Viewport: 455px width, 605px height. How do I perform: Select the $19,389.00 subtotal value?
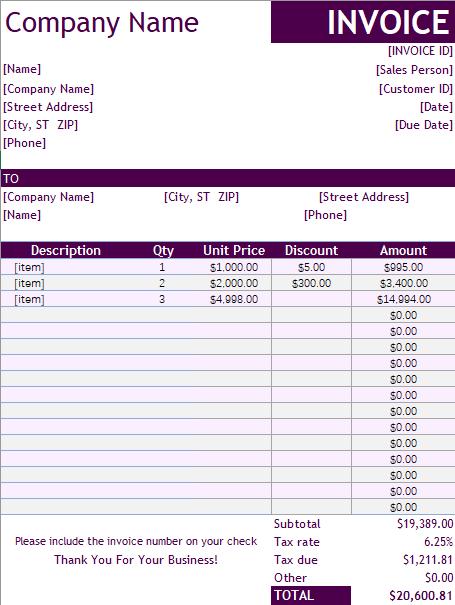[x=425, y=524]
